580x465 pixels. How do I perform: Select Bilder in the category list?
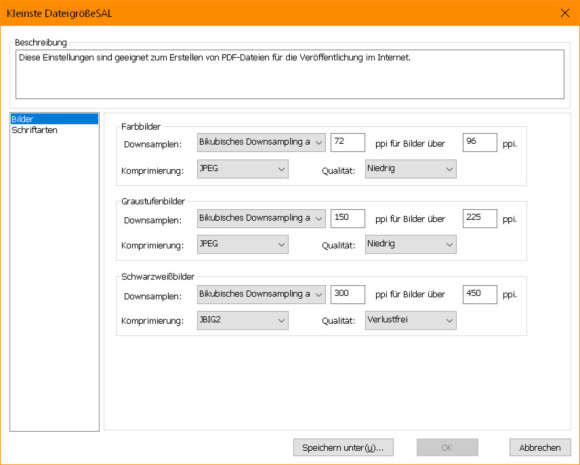click(54, 119)
